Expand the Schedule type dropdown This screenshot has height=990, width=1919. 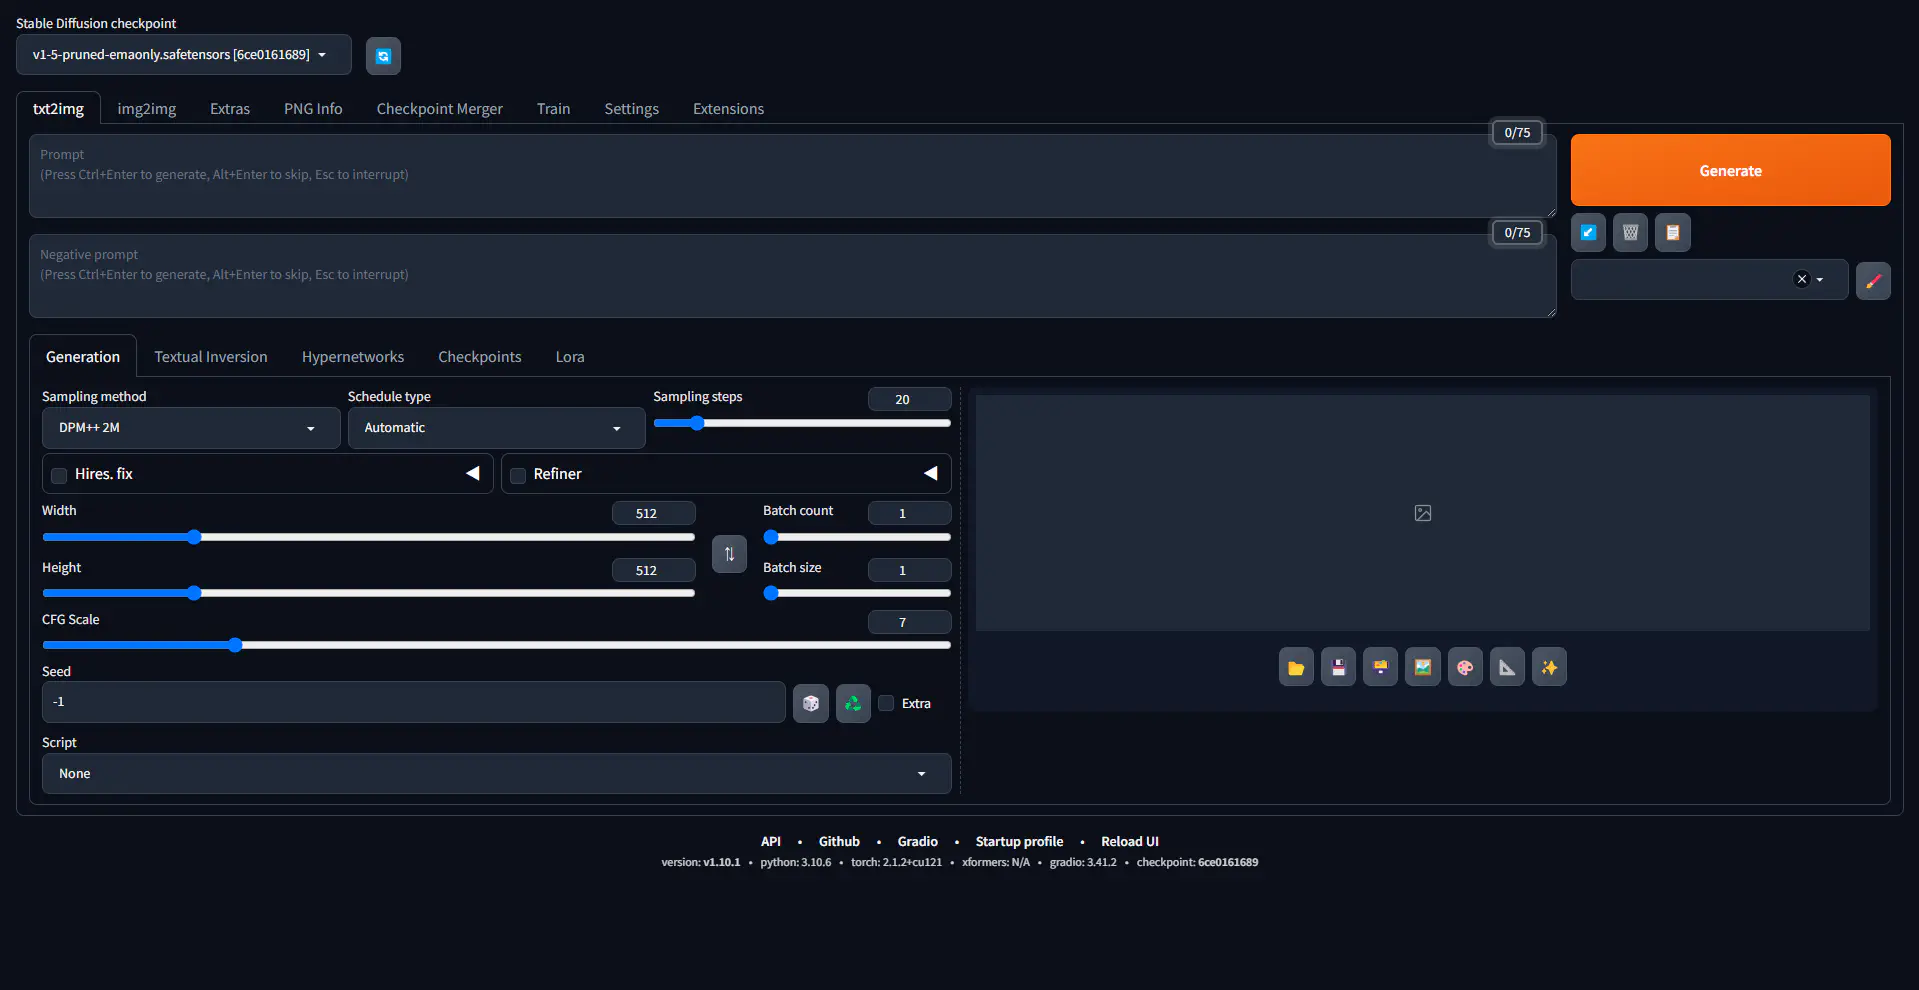(495, 428)
